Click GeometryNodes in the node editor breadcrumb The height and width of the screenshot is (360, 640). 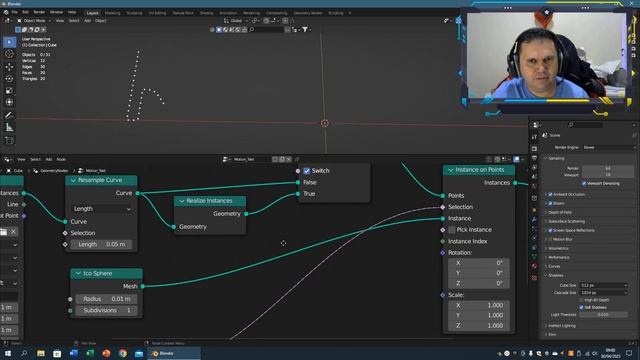point(54,171)
